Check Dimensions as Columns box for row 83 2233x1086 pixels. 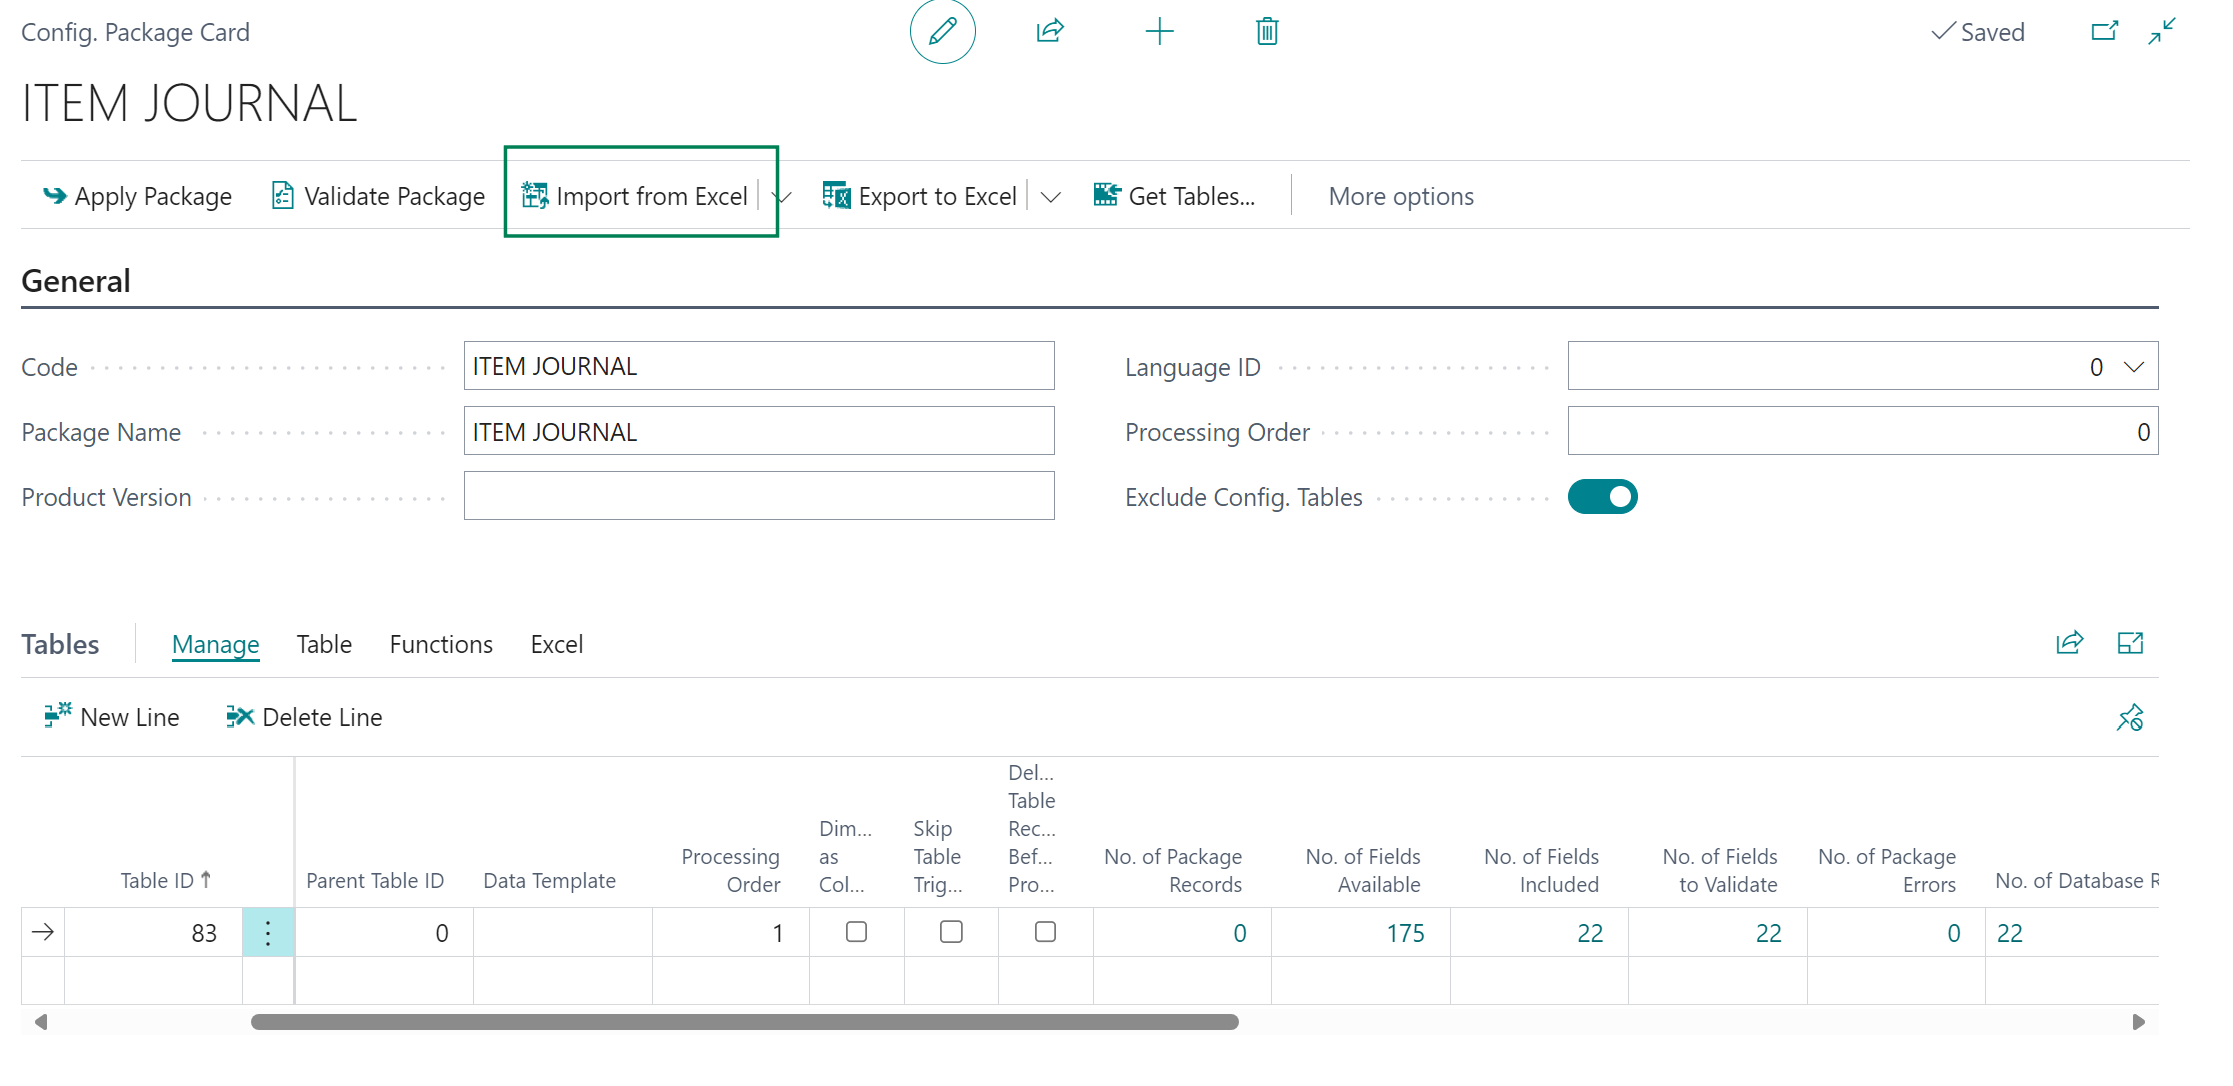click(x=856, y=932)
